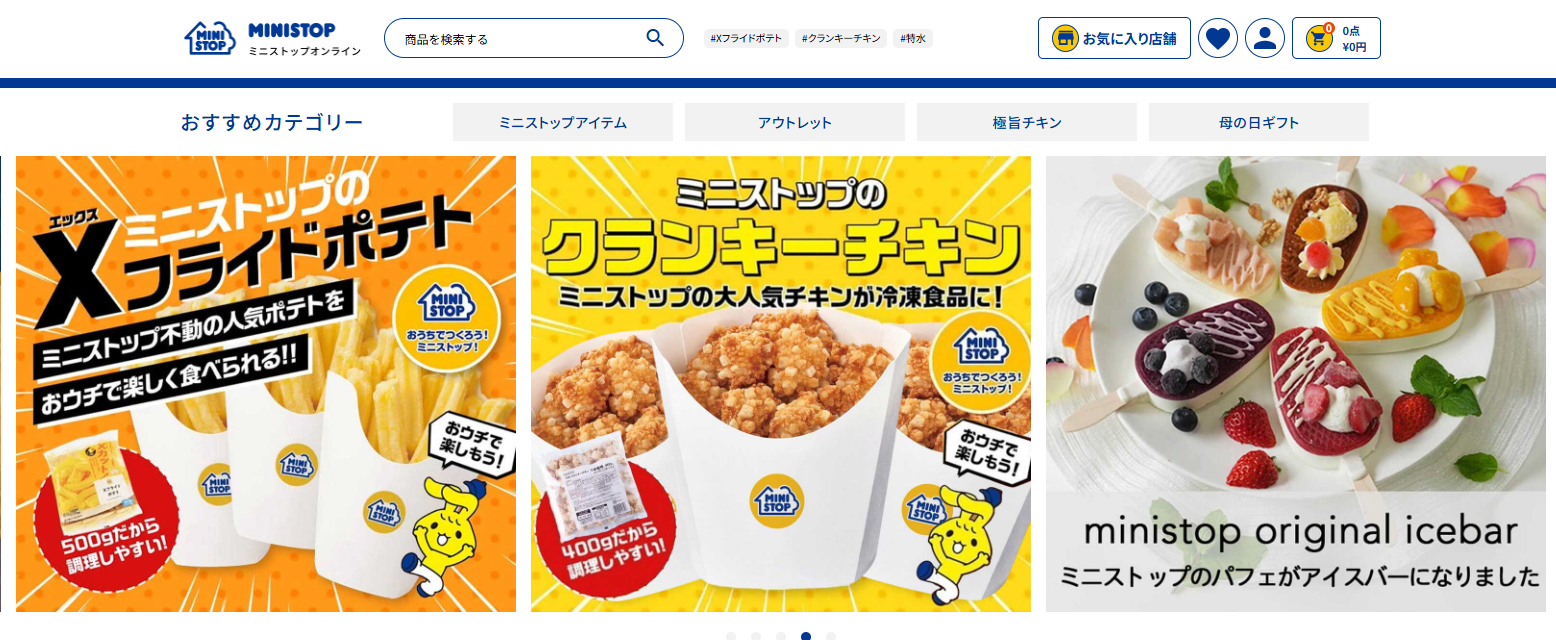This screenshot has height=640, width=1556.
Task: Open the account profile icon
Action: click(x=1264, y=38)
